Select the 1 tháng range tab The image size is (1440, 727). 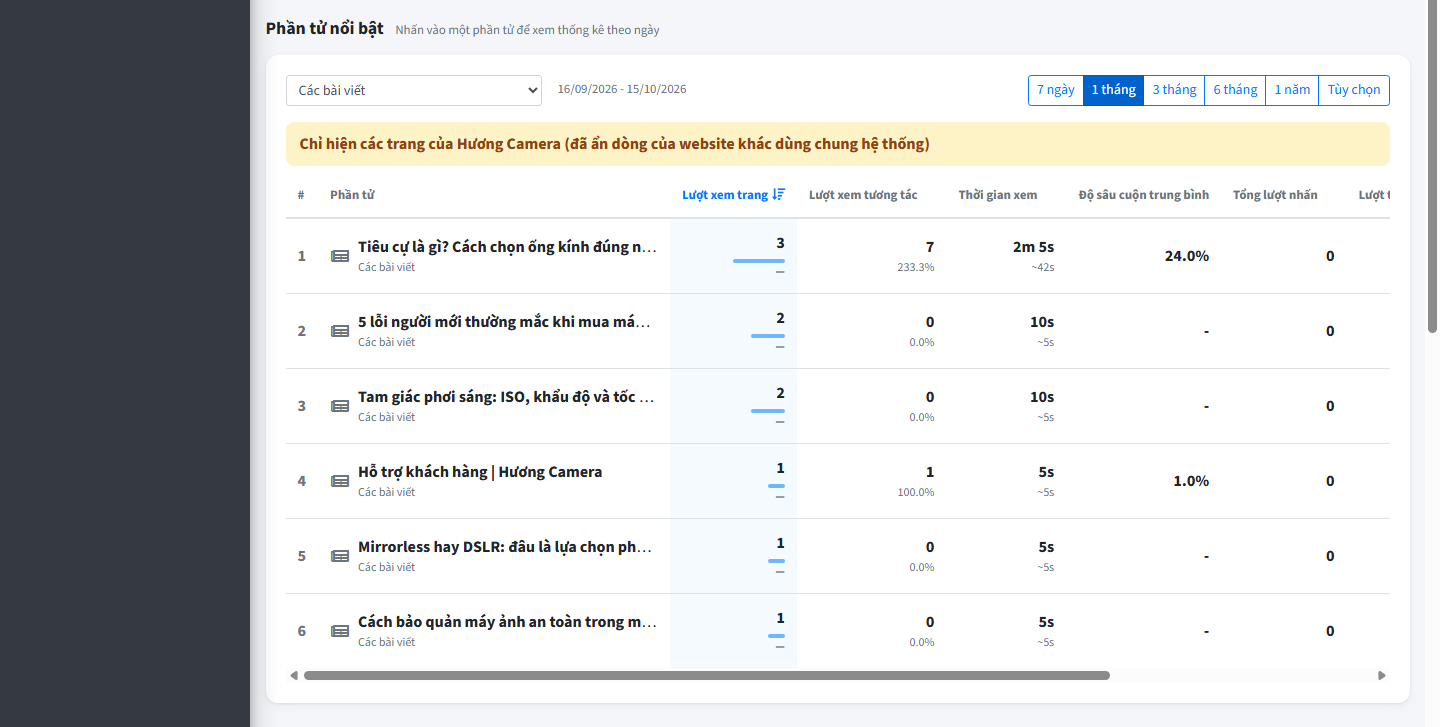[1113, 90]
